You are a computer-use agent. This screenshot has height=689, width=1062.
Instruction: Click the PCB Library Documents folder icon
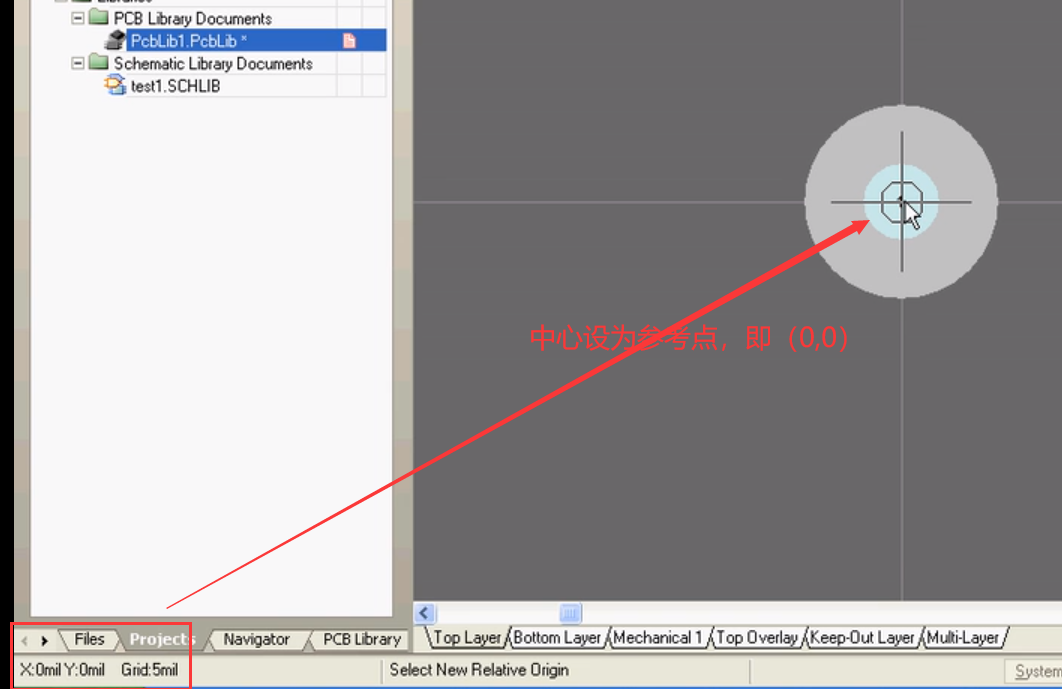click(98, 17)
